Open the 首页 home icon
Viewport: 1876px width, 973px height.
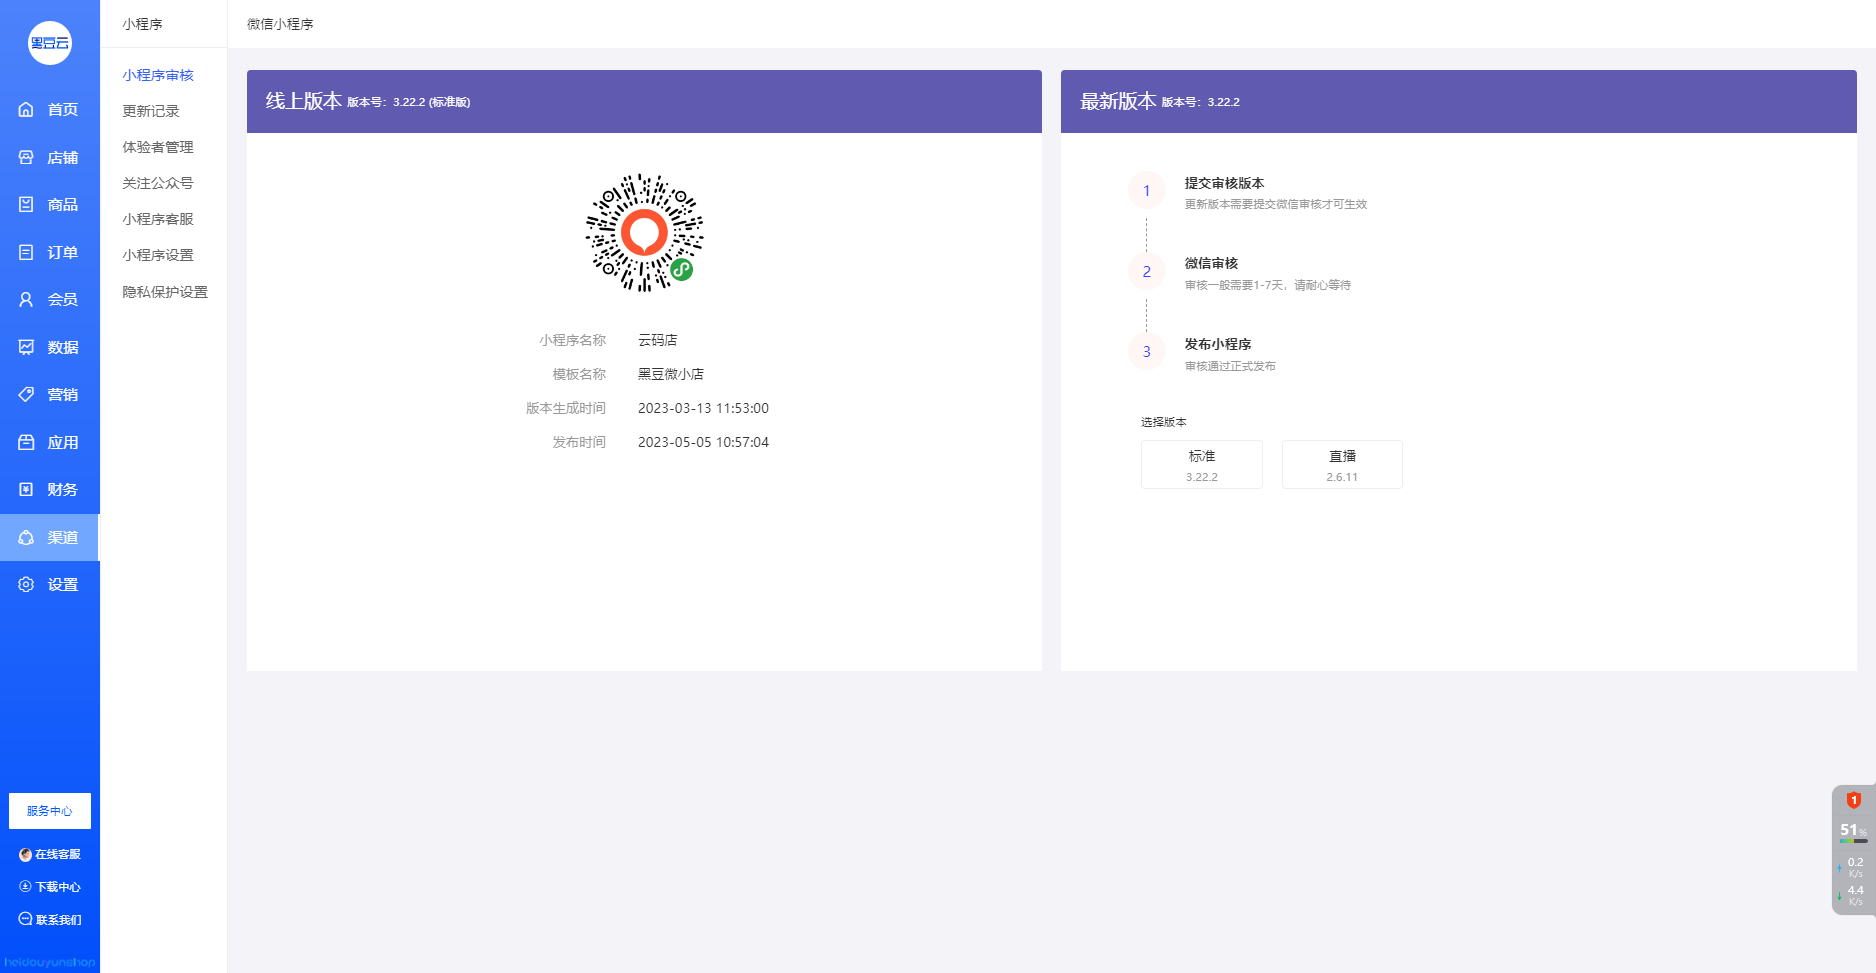(26, 110)
